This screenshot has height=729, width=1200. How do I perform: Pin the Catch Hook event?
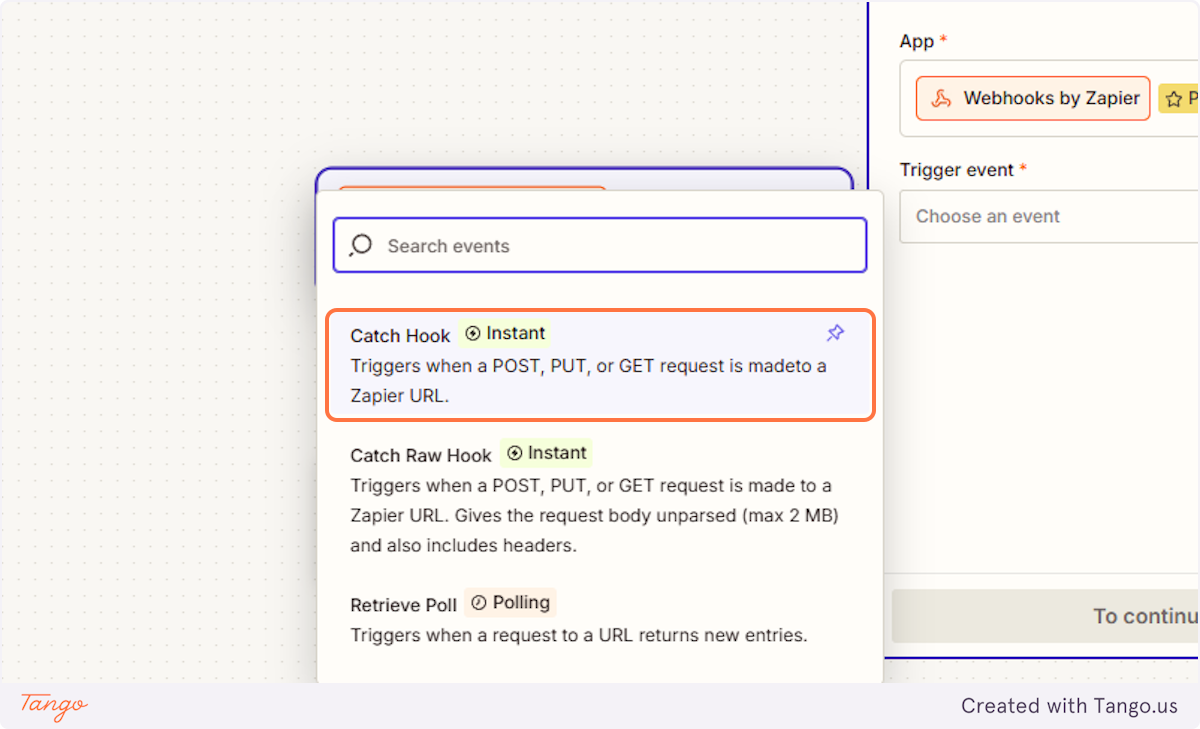(835, 334)
